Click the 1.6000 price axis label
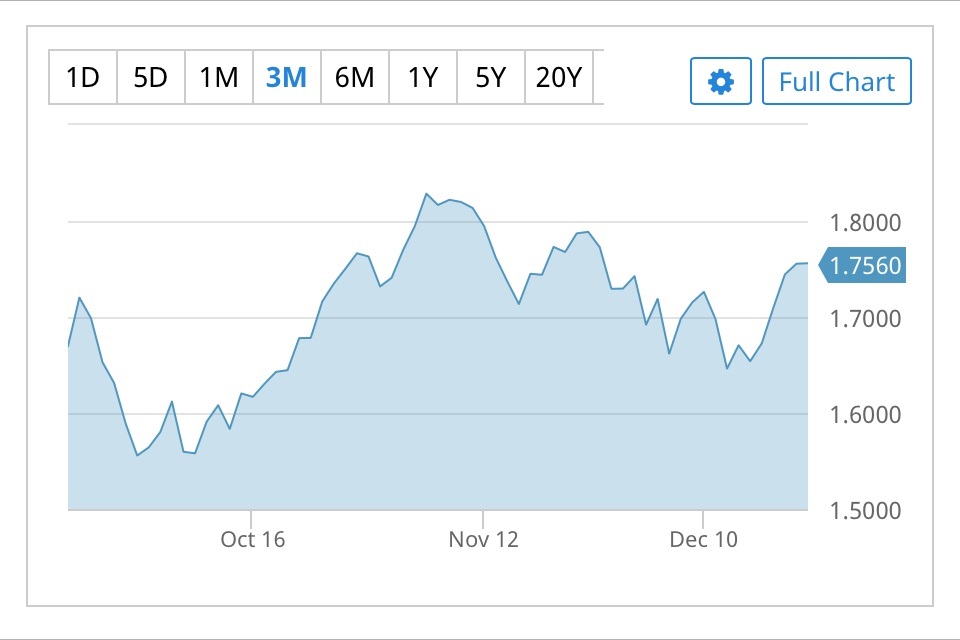Image resolution: width=960 pixels, height=640 pixels. click(866, 414)
